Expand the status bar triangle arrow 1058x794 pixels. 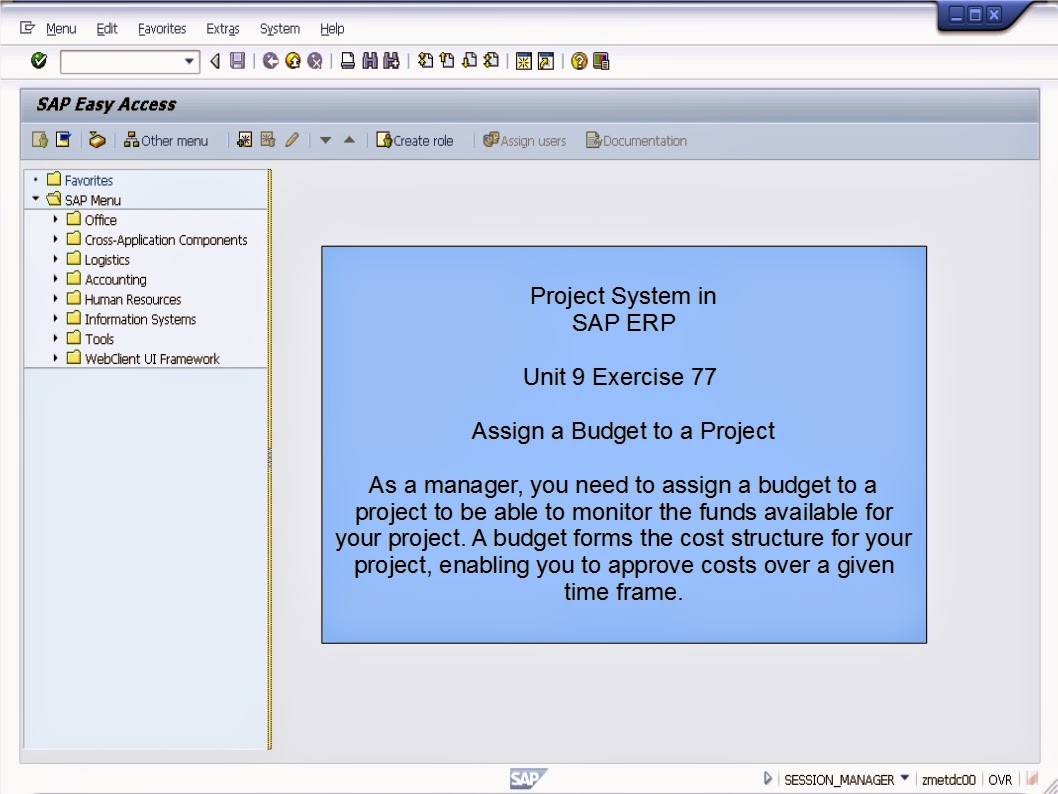click(x=767, y=778)
